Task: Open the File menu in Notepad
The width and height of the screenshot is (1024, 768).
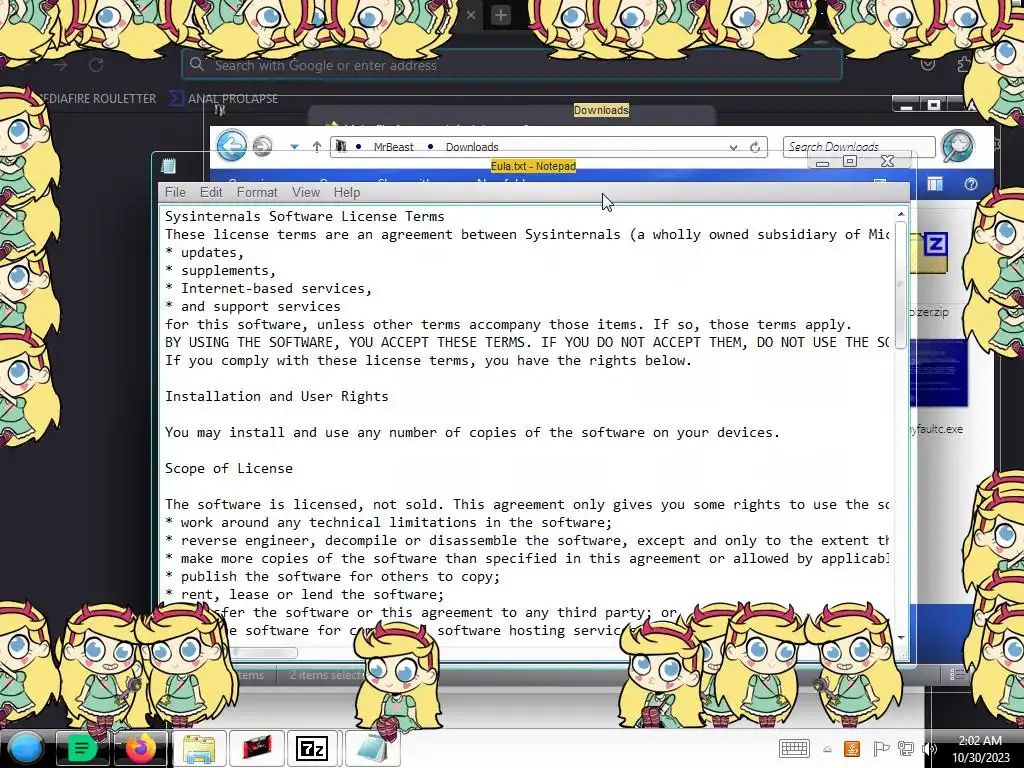Action: [175, 193]
